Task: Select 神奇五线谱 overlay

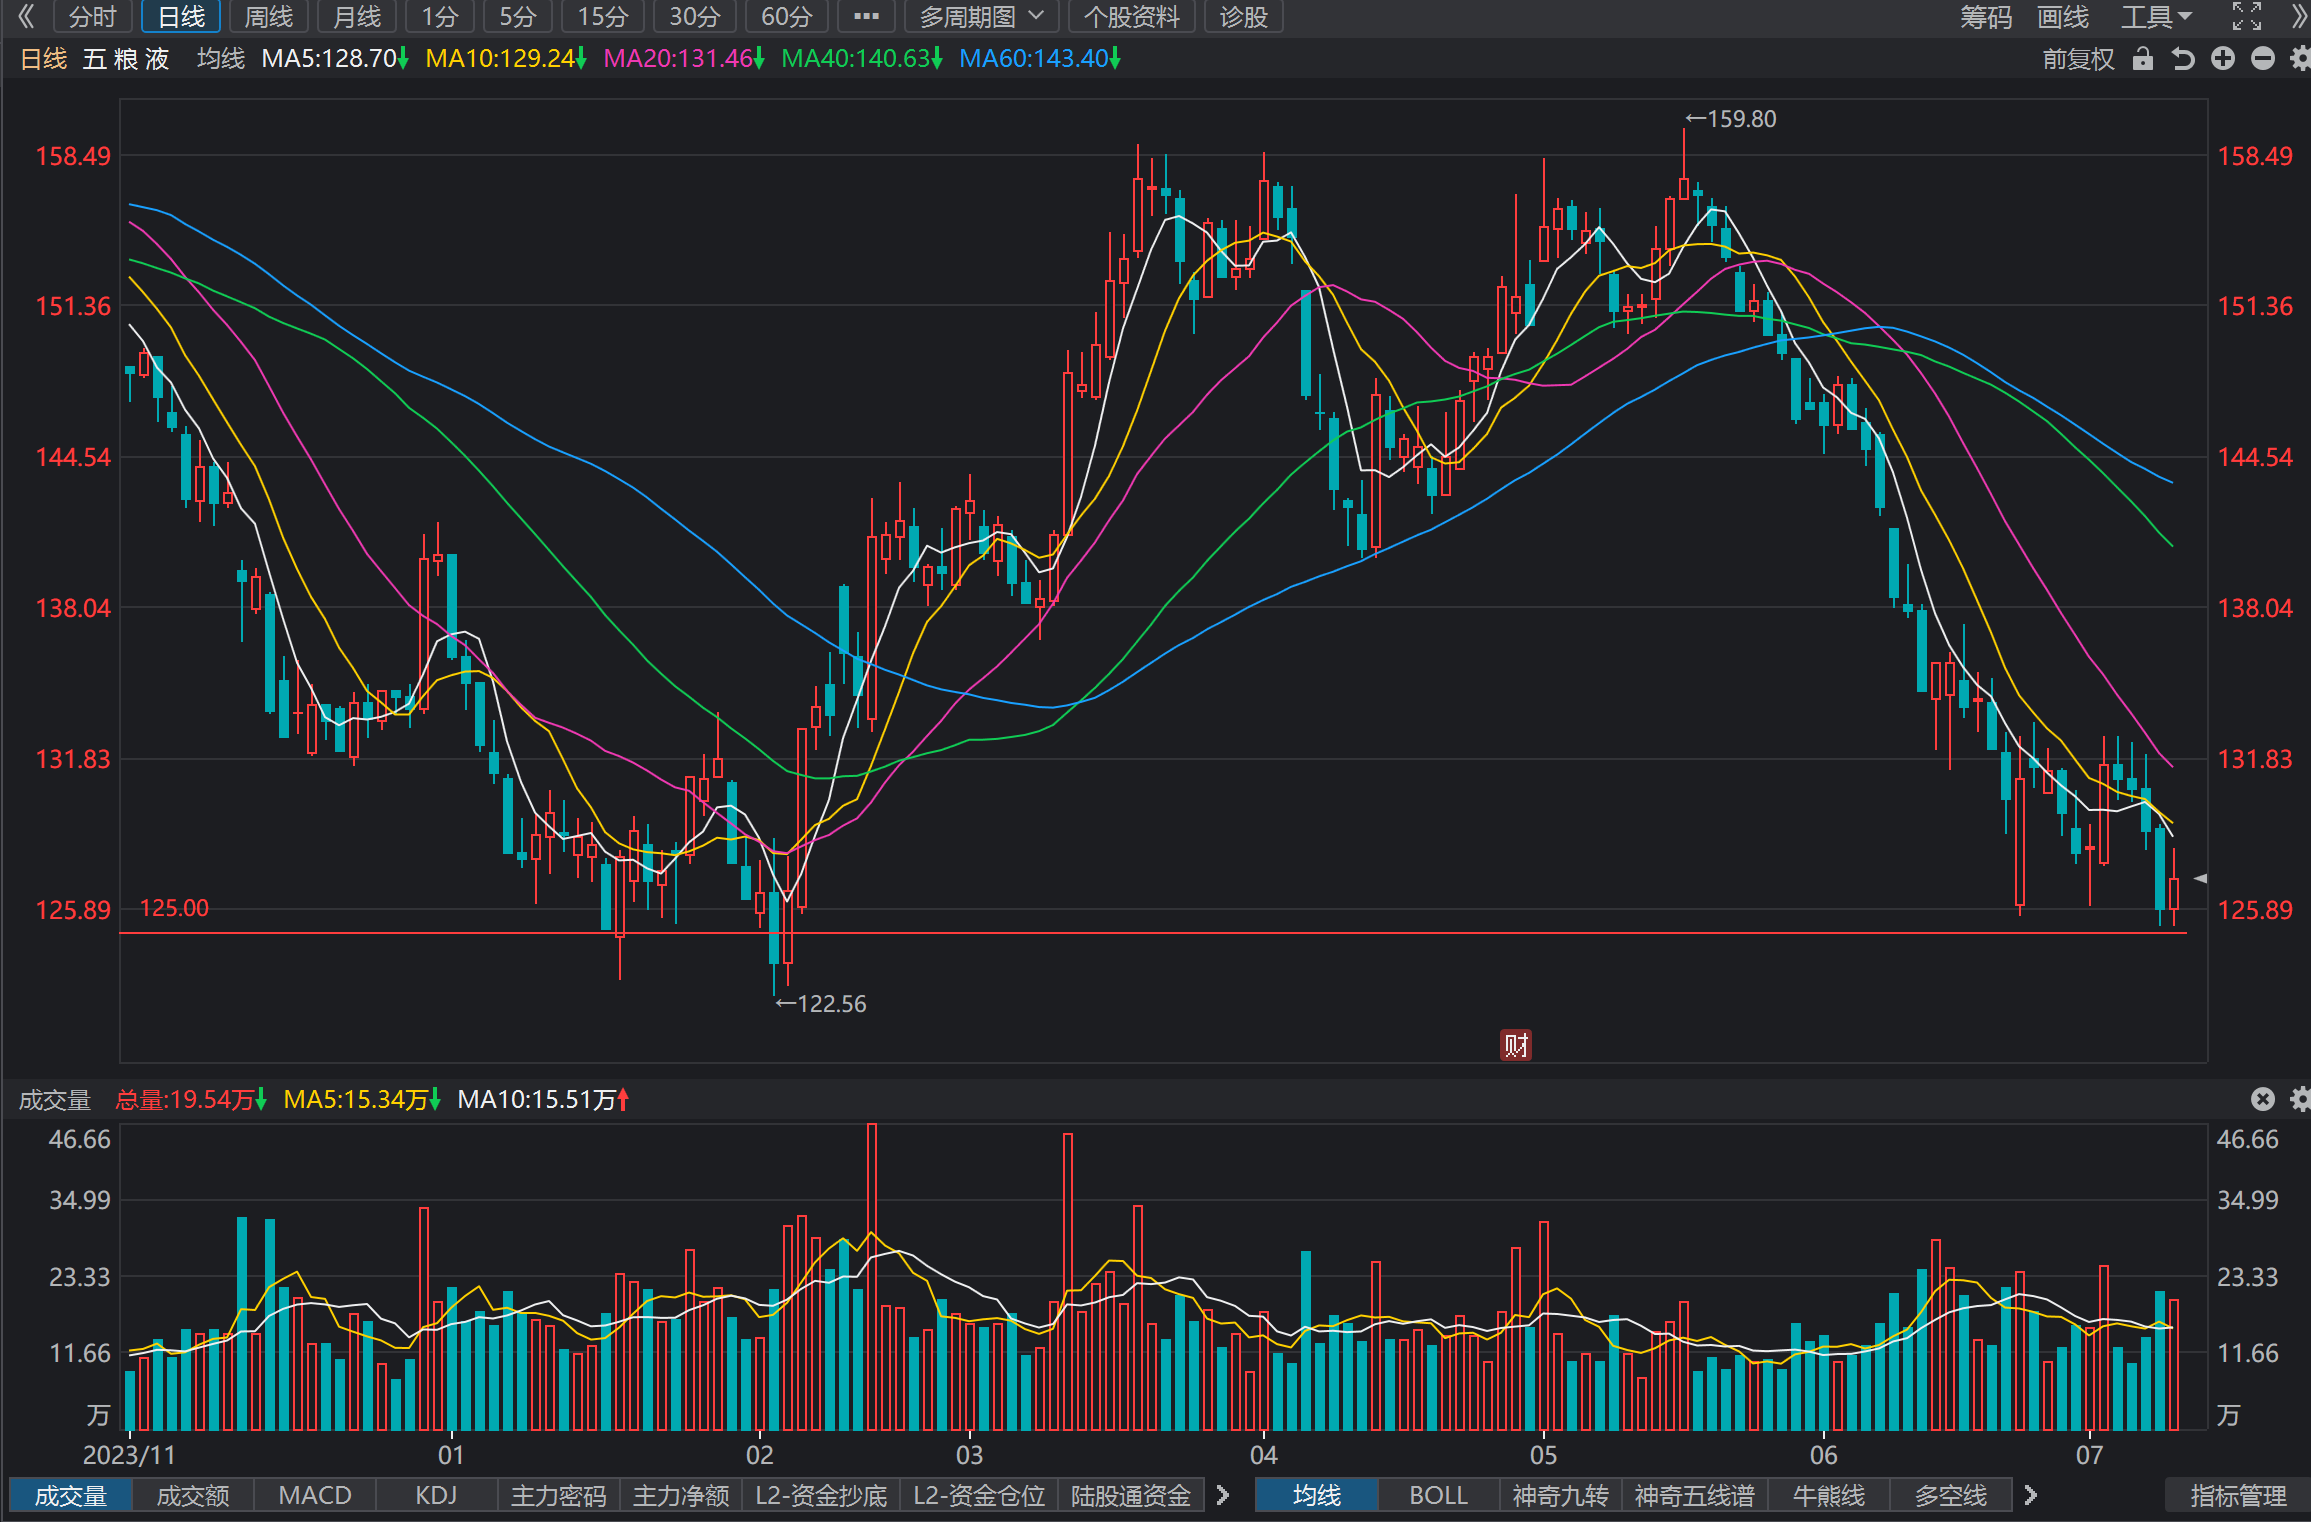Action: click(x=1694, y=1495)
